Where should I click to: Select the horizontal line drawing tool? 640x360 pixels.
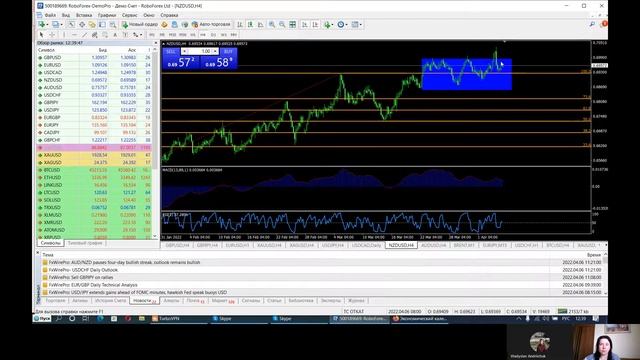(74, 35)
